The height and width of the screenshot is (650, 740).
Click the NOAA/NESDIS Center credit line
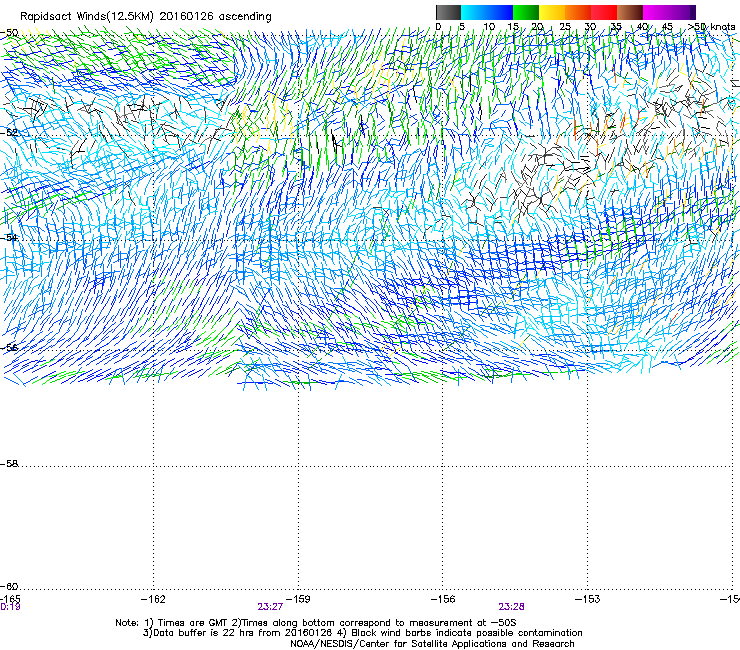pyautogui.click(x=432, y=644)
